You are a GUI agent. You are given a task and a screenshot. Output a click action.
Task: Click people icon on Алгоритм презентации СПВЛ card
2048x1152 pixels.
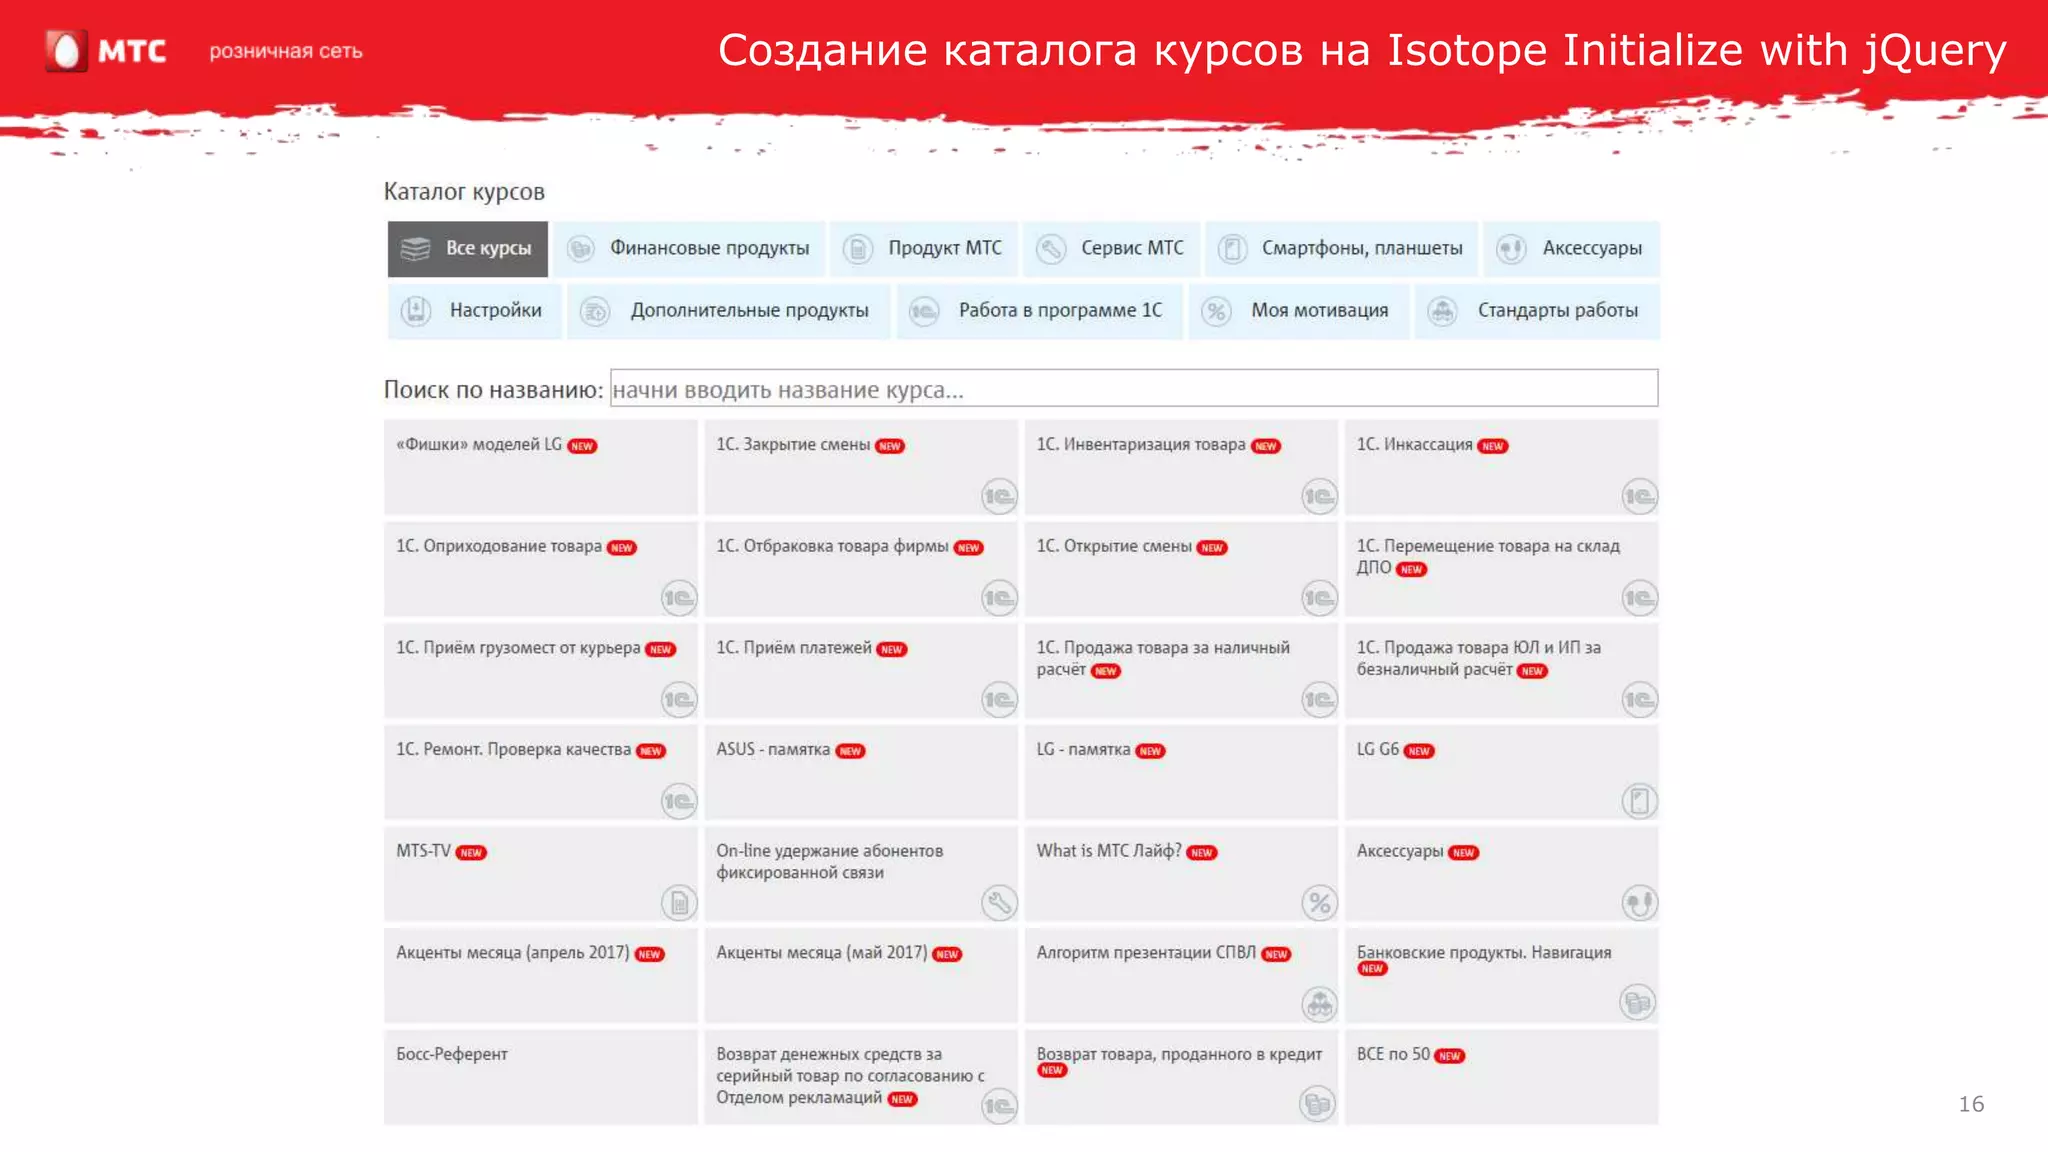[1319, 1003]
